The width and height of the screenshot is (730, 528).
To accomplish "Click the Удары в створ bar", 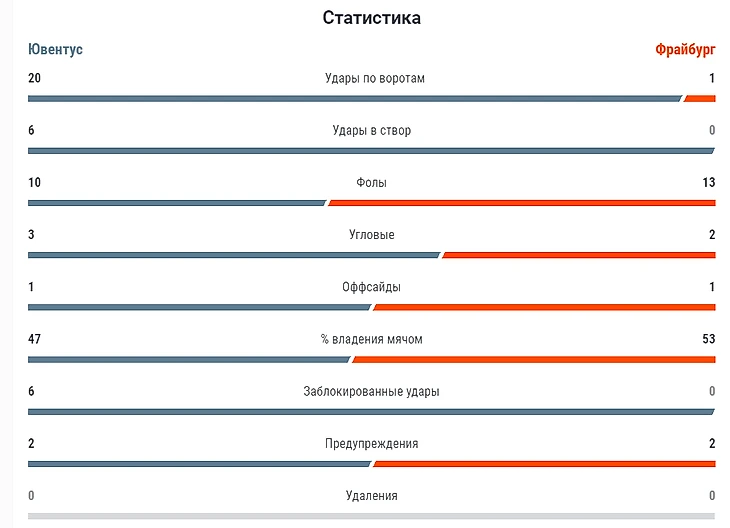I will 371,151.
